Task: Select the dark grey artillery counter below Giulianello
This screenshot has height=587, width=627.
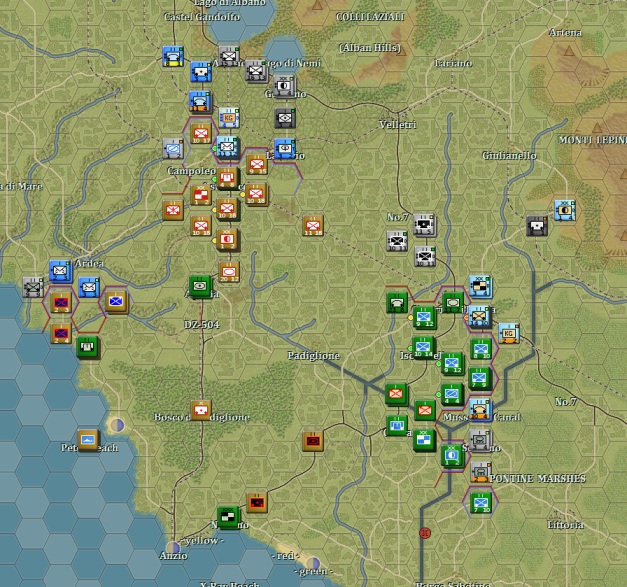Action: [537, 226]
